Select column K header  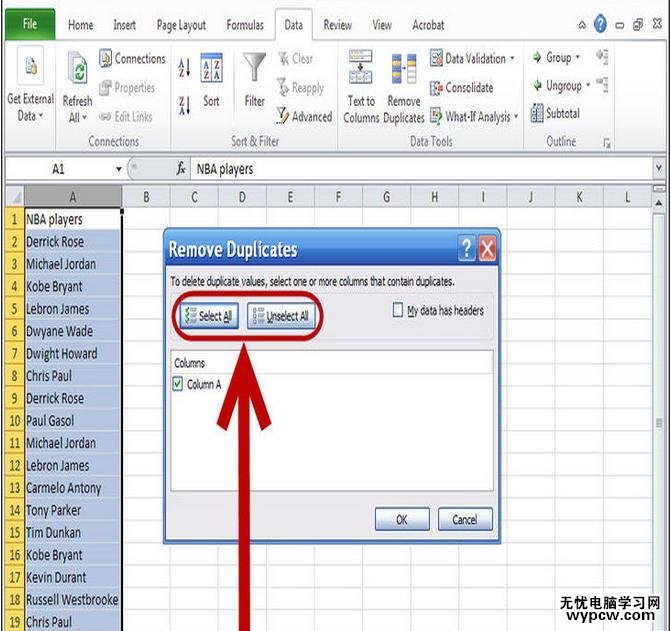click(x=579, y=197)
